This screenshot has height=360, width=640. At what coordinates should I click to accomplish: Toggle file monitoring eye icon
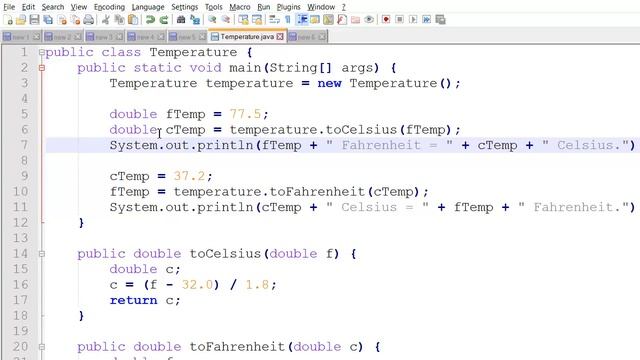369,20
